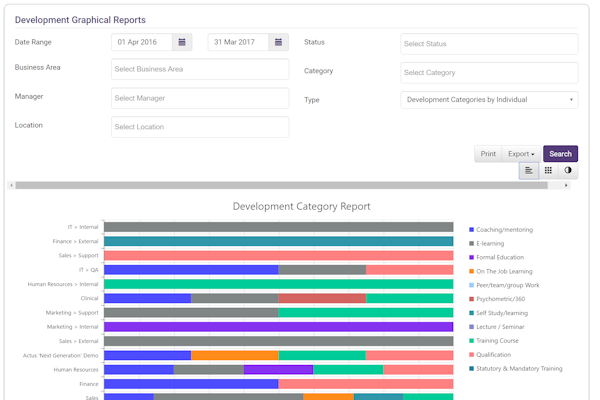
Task: Open the Type dropdown
Action: coord(489,99)
